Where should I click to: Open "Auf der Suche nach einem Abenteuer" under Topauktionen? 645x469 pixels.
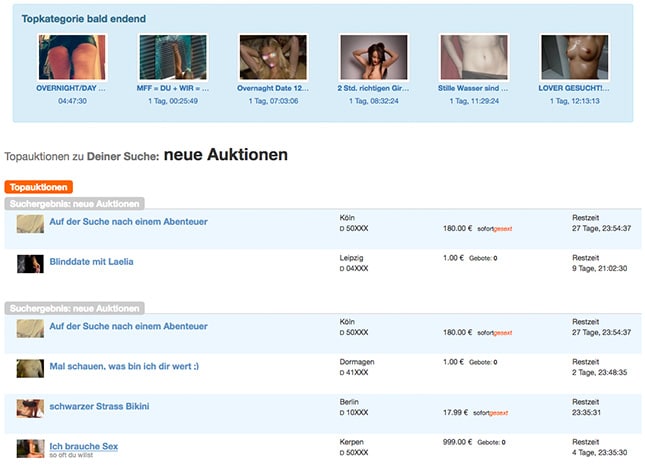pyautogui.click(x=128, y=222)
